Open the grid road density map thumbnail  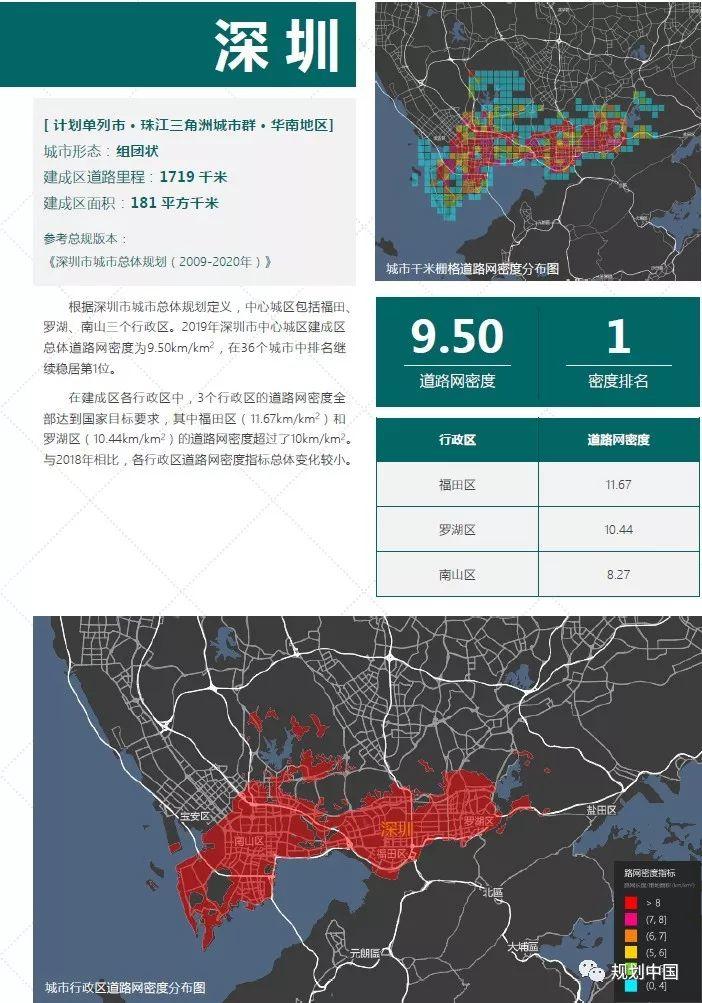click(538, 141)
